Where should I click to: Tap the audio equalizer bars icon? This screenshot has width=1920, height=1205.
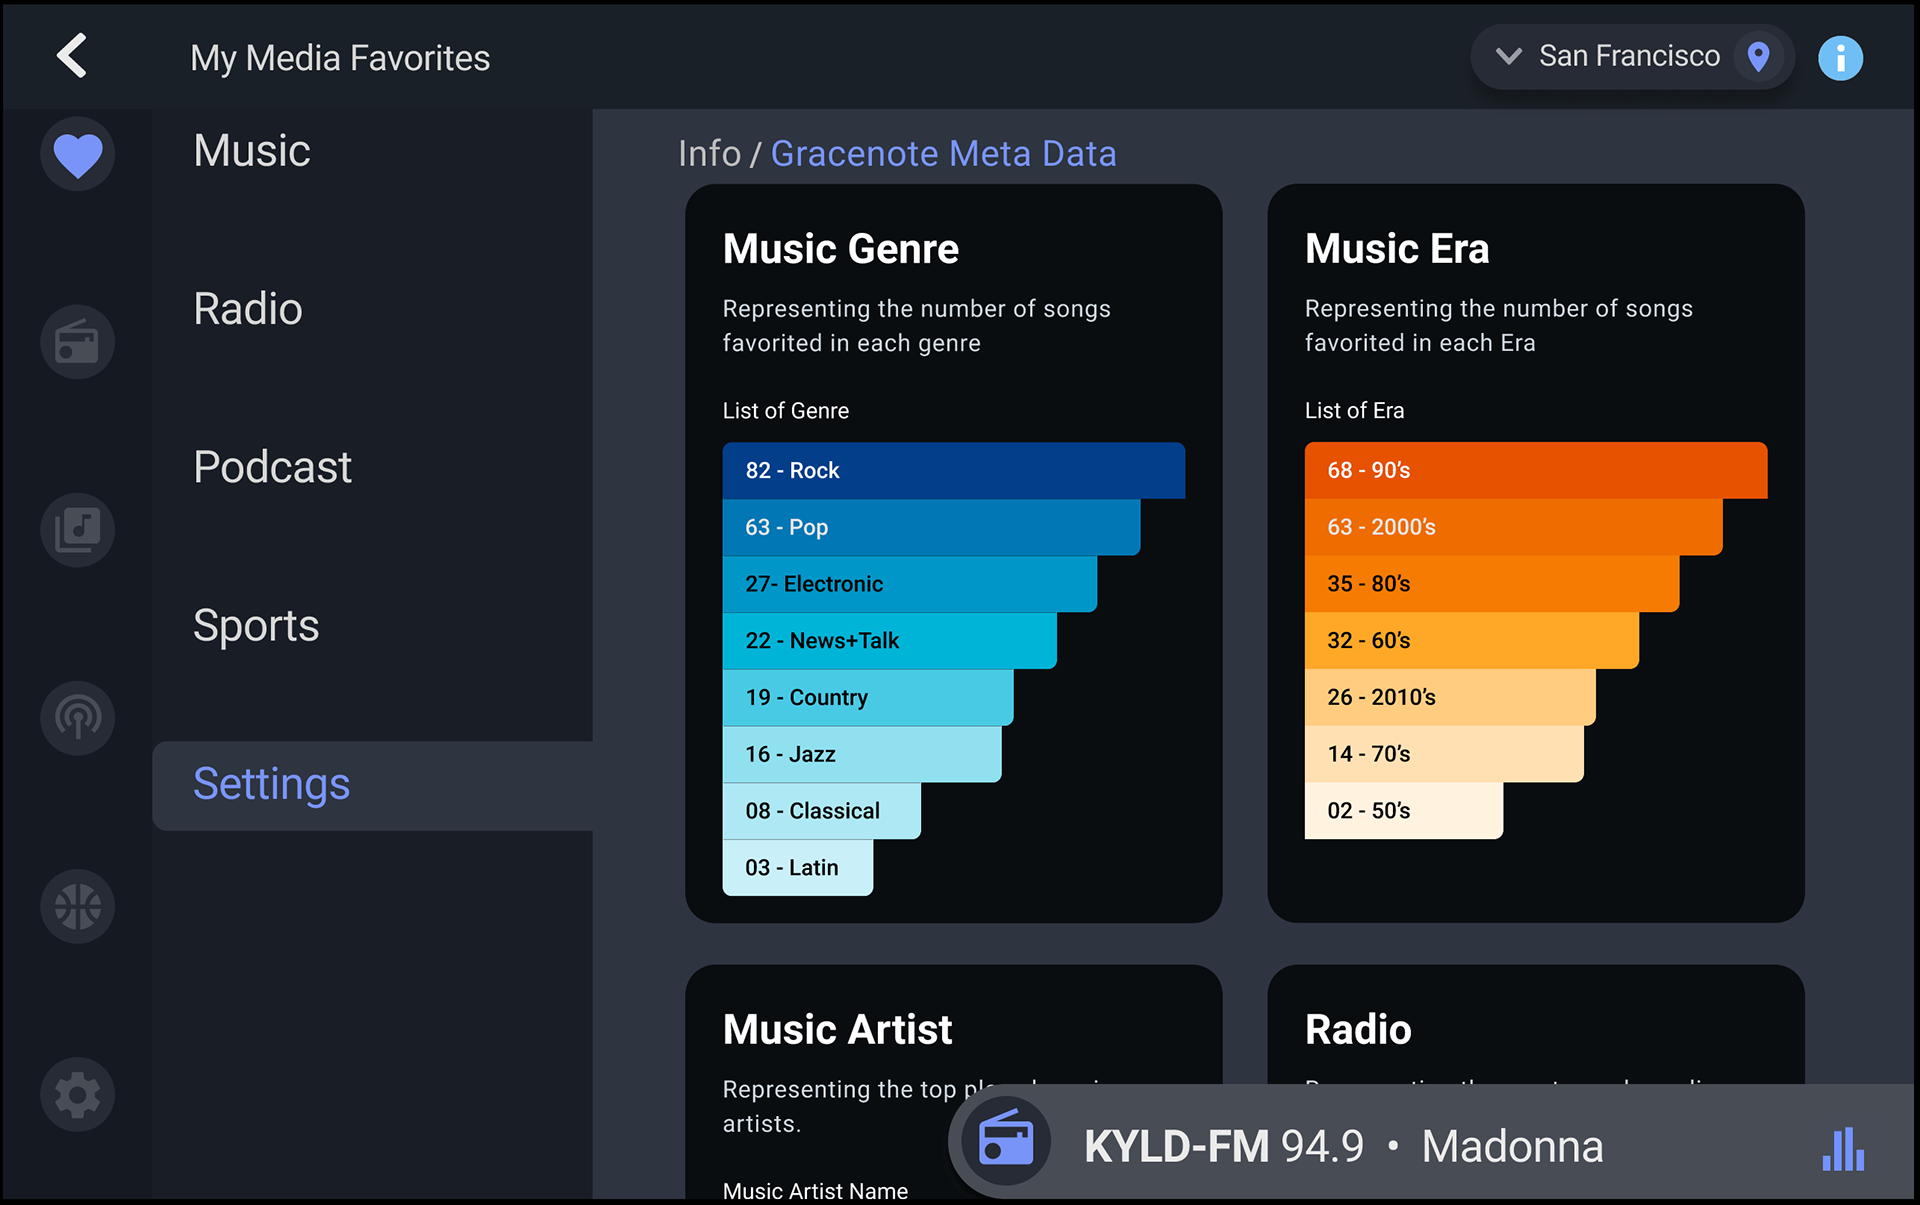pos(1842,1148)
